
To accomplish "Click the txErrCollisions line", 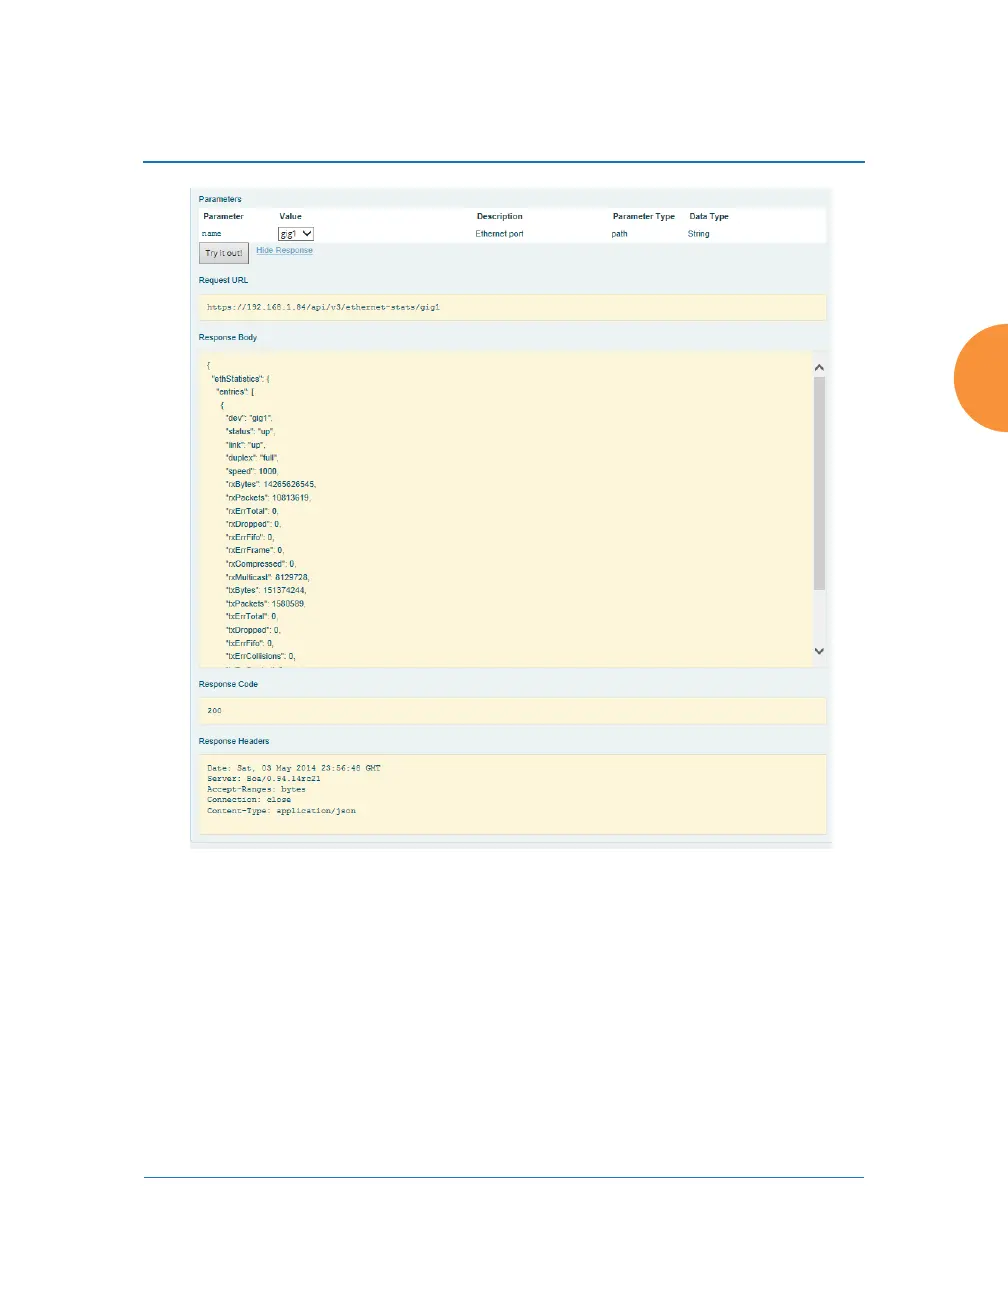I will click(x=261, y=657).
